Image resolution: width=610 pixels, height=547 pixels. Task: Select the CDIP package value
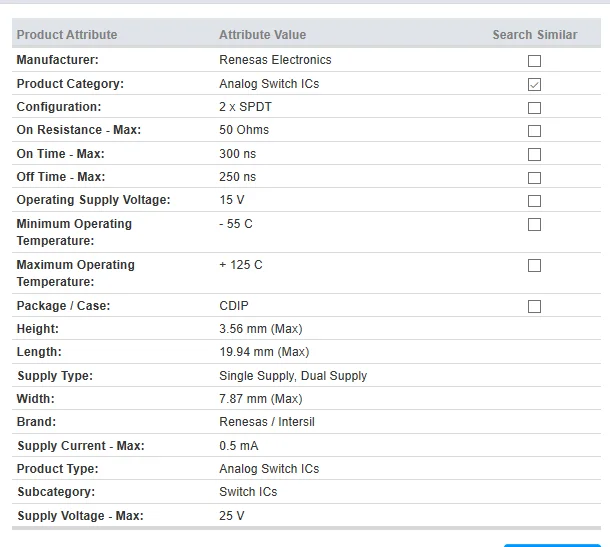pyautogui.click(x=234, y=306)
